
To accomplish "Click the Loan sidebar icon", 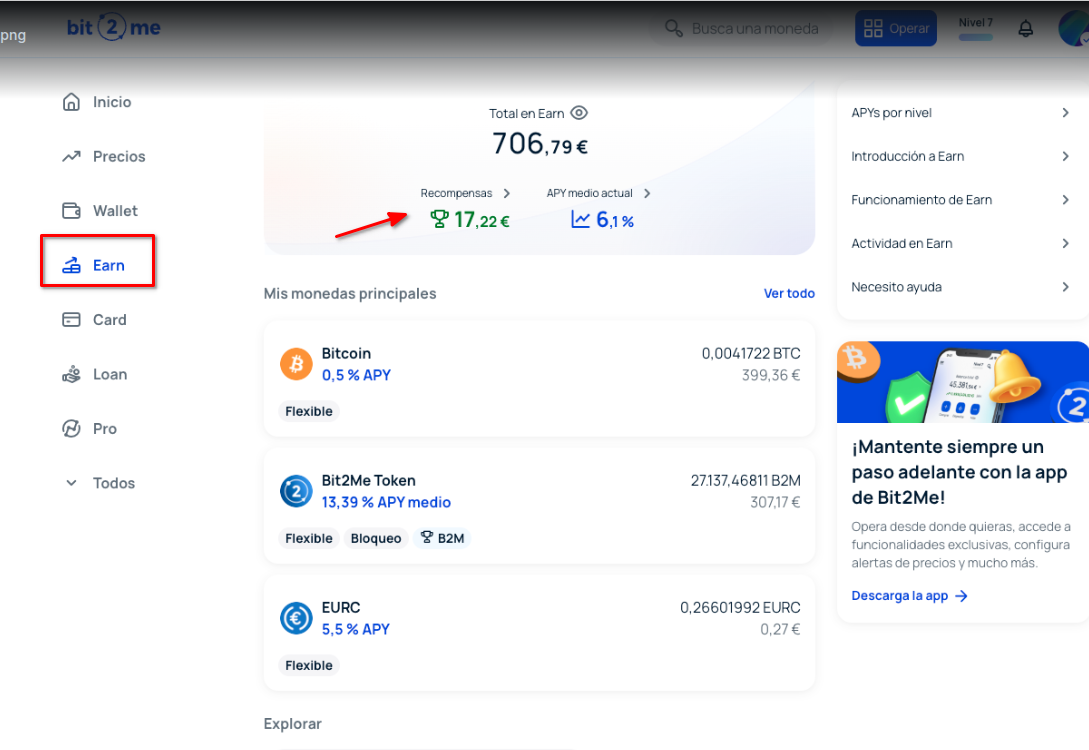I will pyautogui.click(x=71, y=374).
